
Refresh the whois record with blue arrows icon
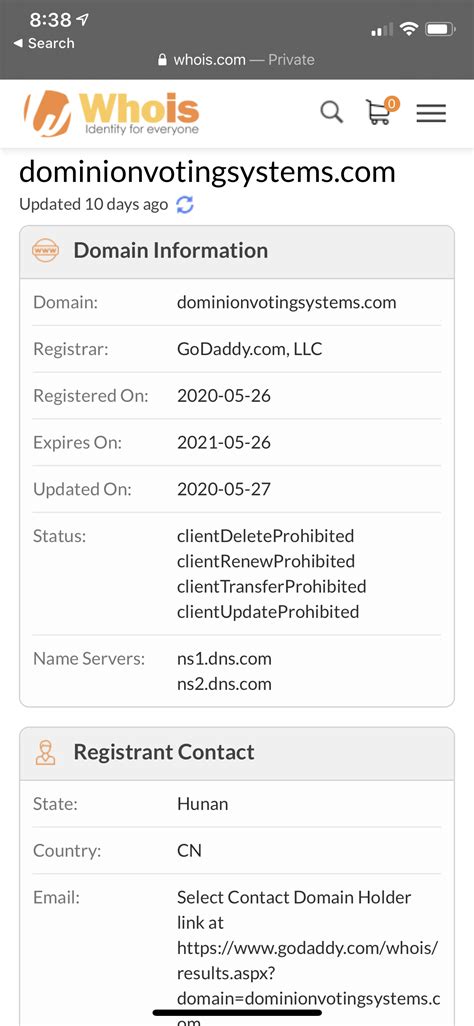[x=185, y=205]
